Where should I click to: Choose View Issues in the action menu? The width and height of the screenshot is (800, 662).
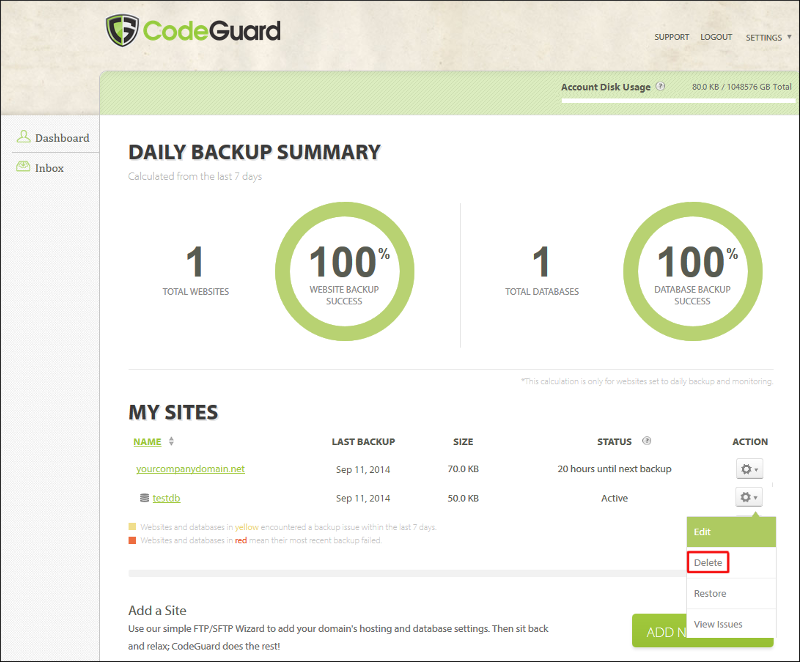click(718, 624)
